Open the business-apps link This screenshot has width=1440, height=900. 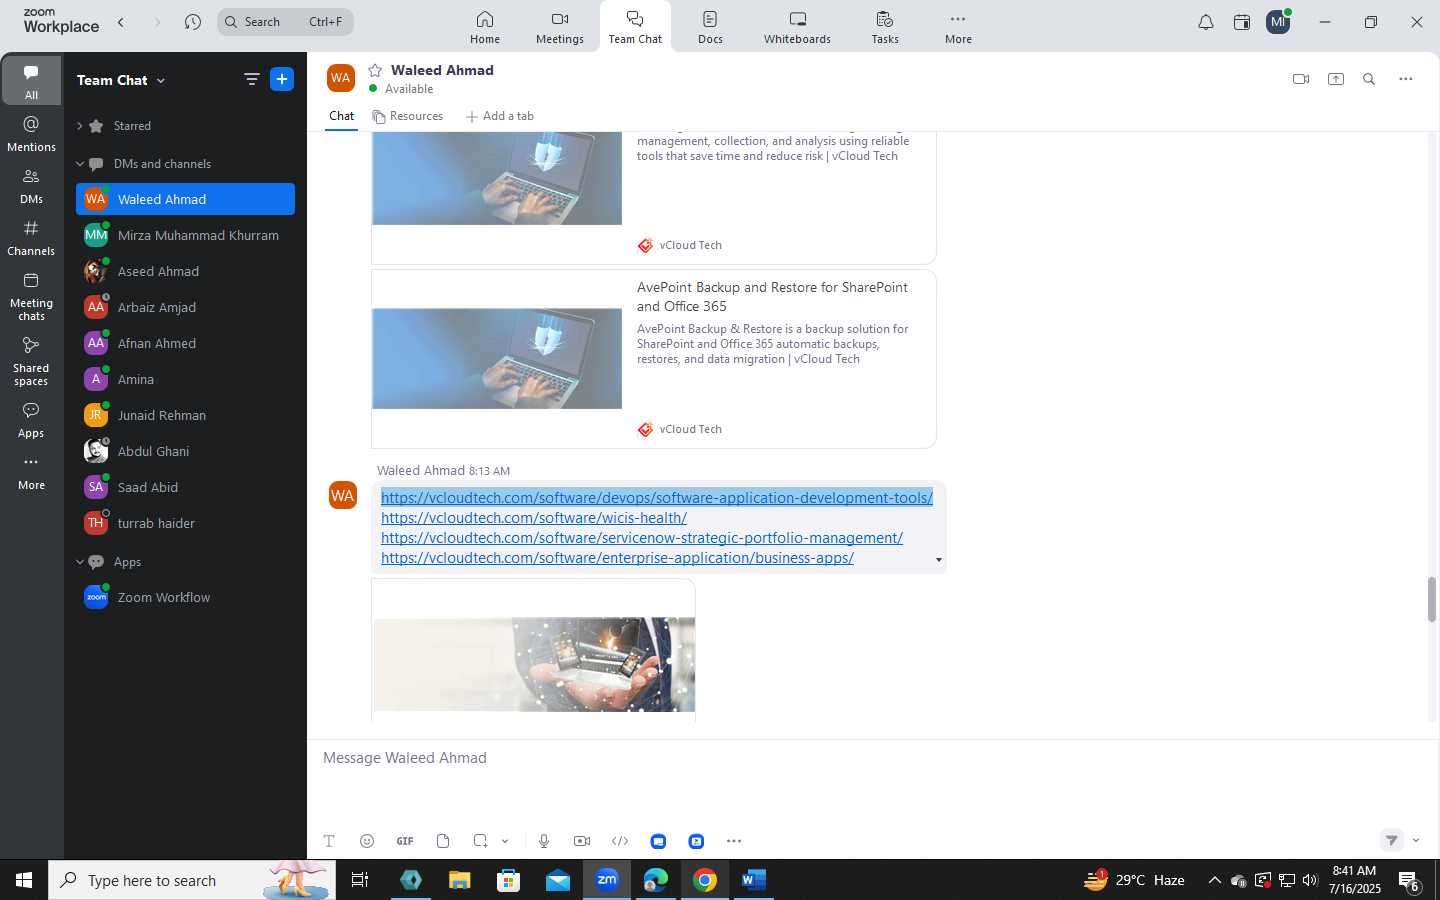[617, 558]
